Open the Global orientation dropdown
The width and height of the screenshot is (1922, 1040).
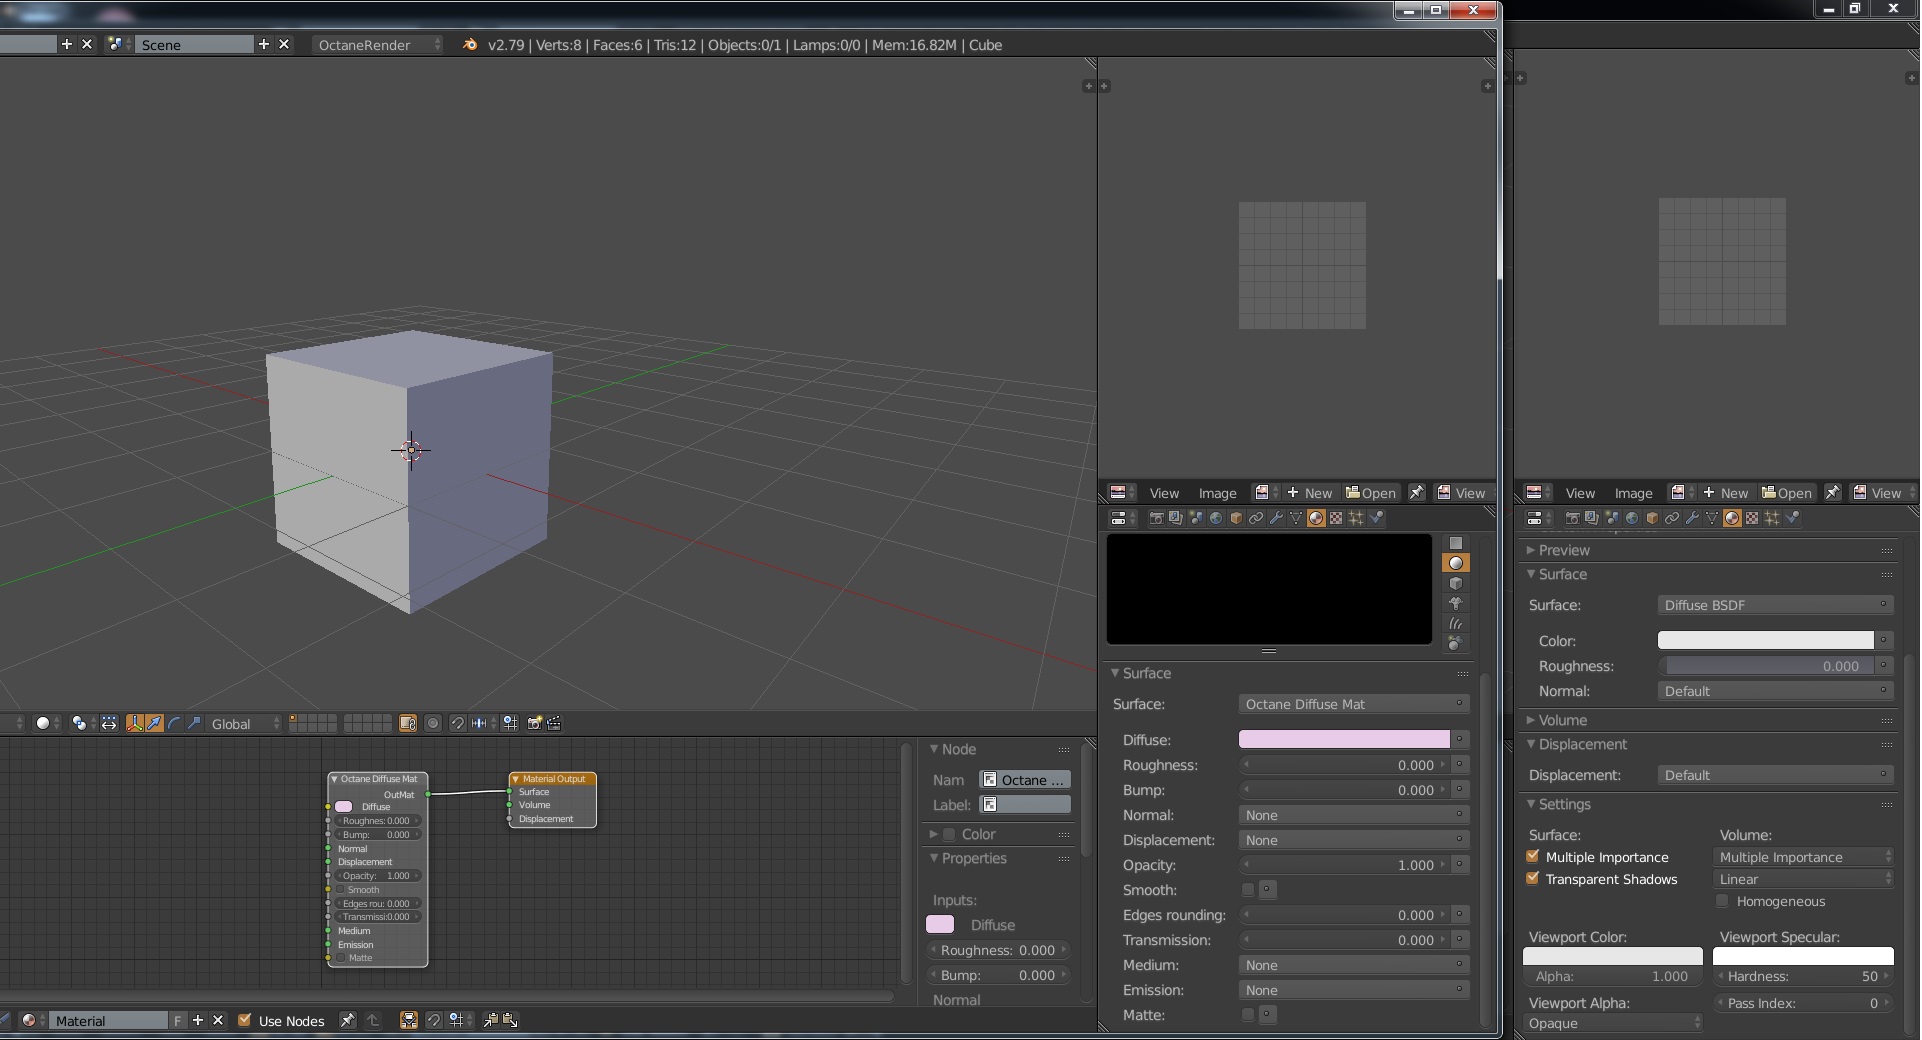[244, 723]
